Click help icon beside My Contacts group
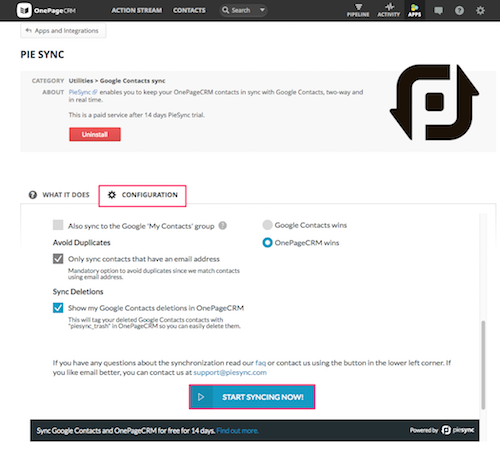Image resolution: width=500 pixels, height=455 pixels. [x=223, y=226]
